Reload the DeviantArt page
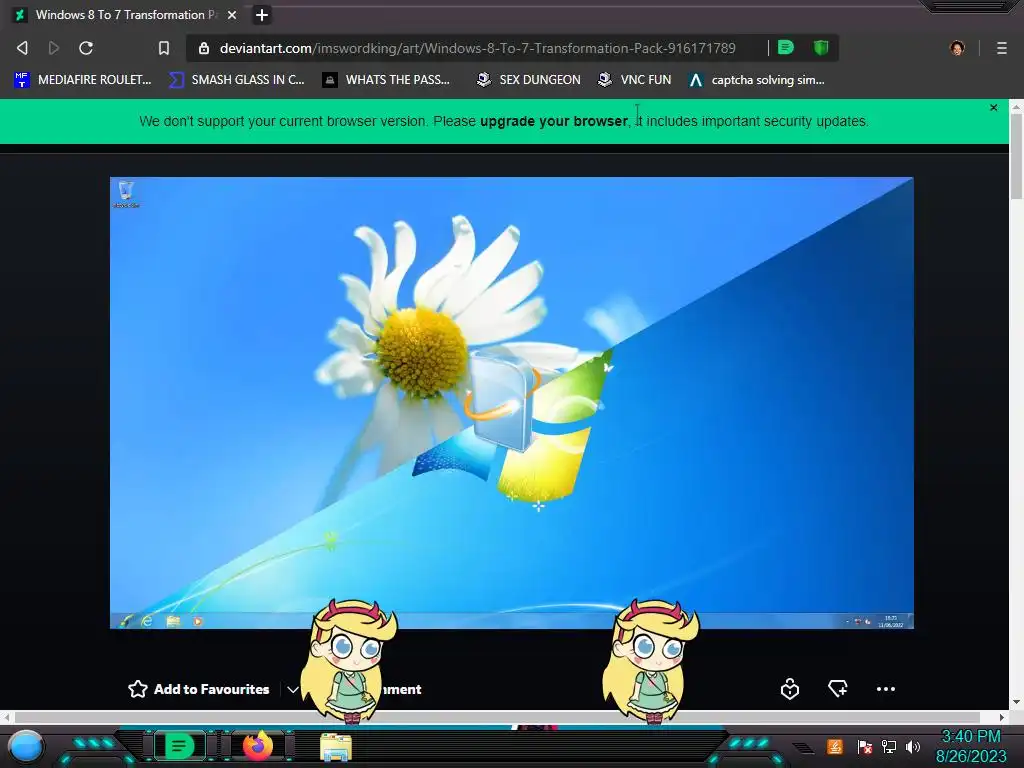The width and height of the screenshot is (1024, 768). [86, 48]
